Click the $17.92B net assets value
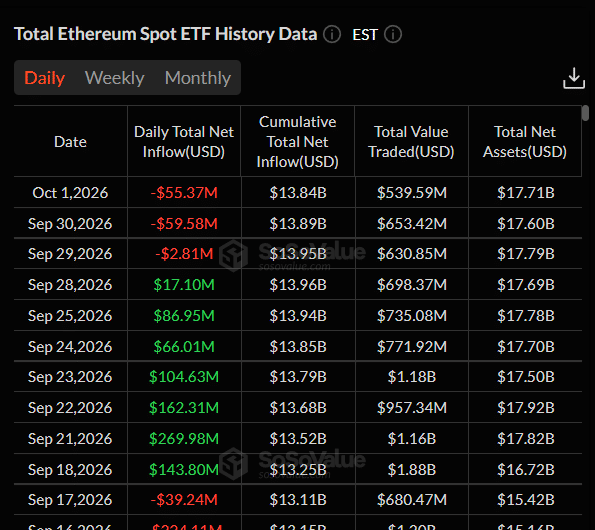 [x=526, y=407]
